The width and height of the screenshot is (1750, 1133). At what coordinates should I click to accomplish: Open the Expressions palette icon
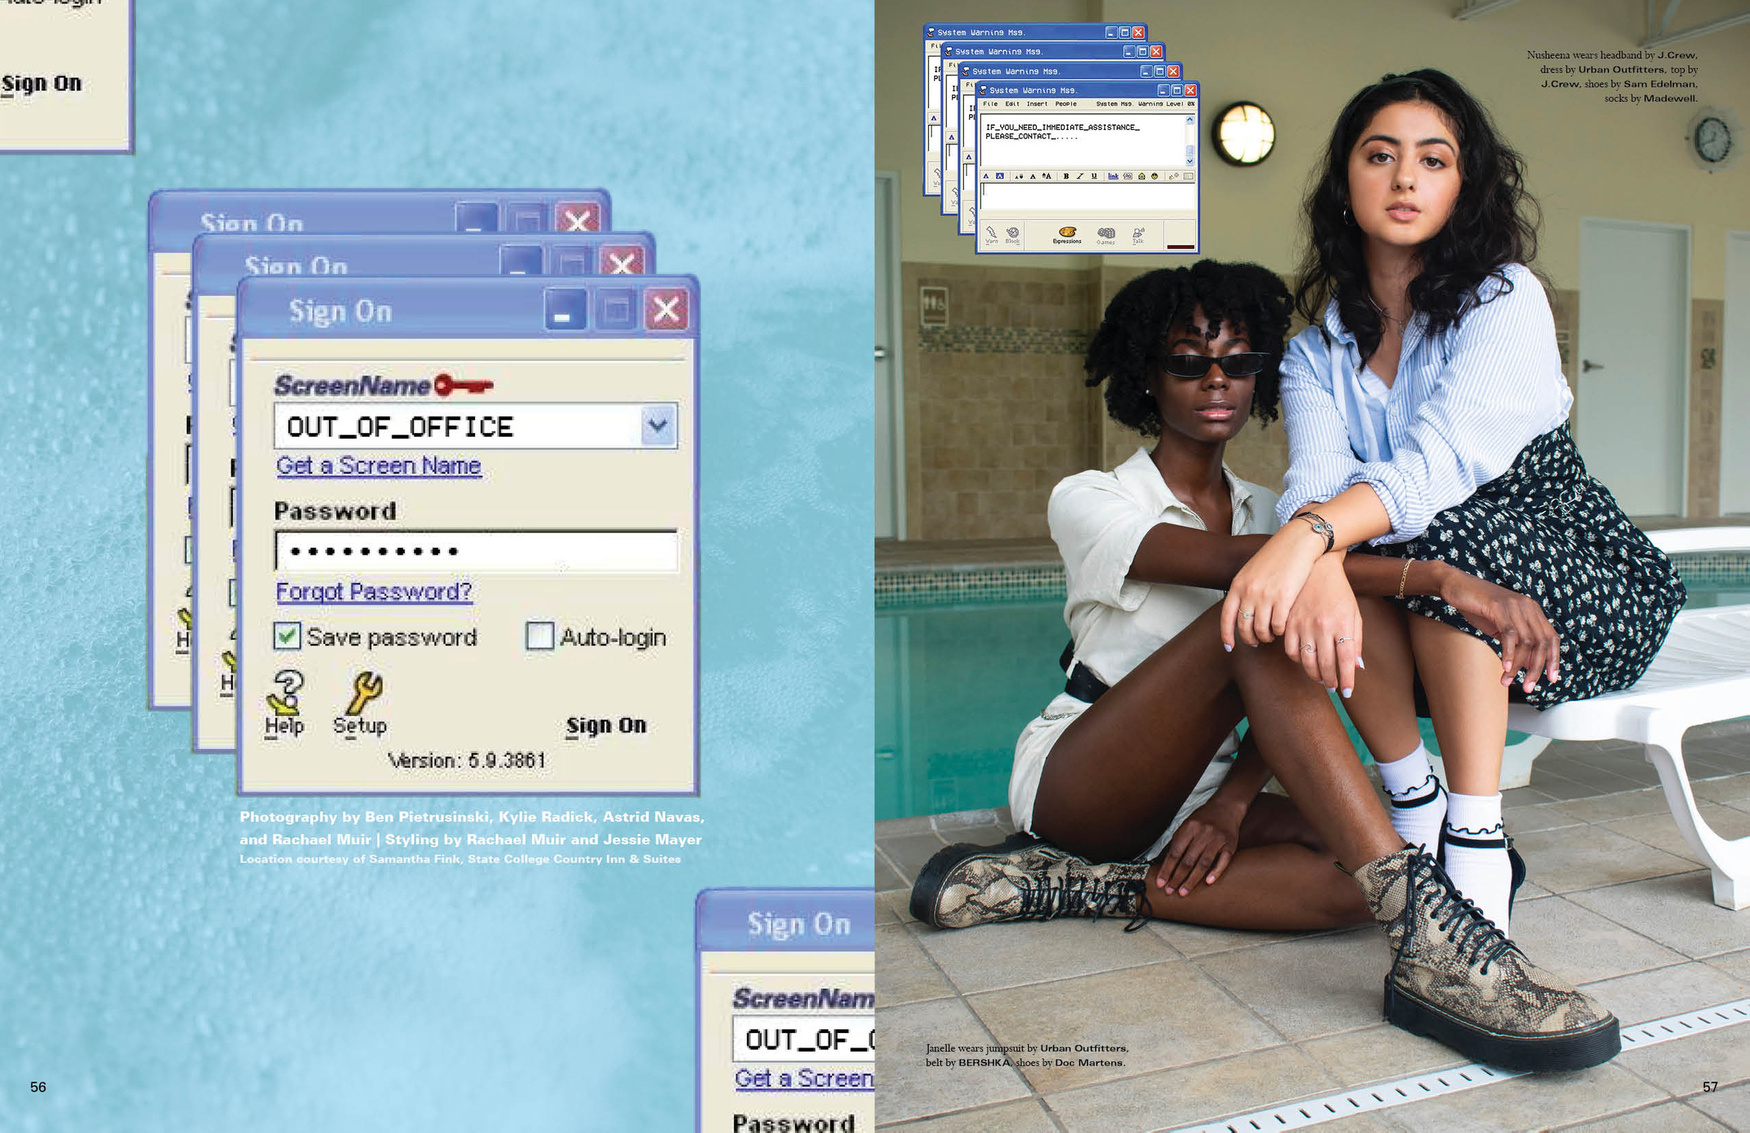coord(1067,232)
